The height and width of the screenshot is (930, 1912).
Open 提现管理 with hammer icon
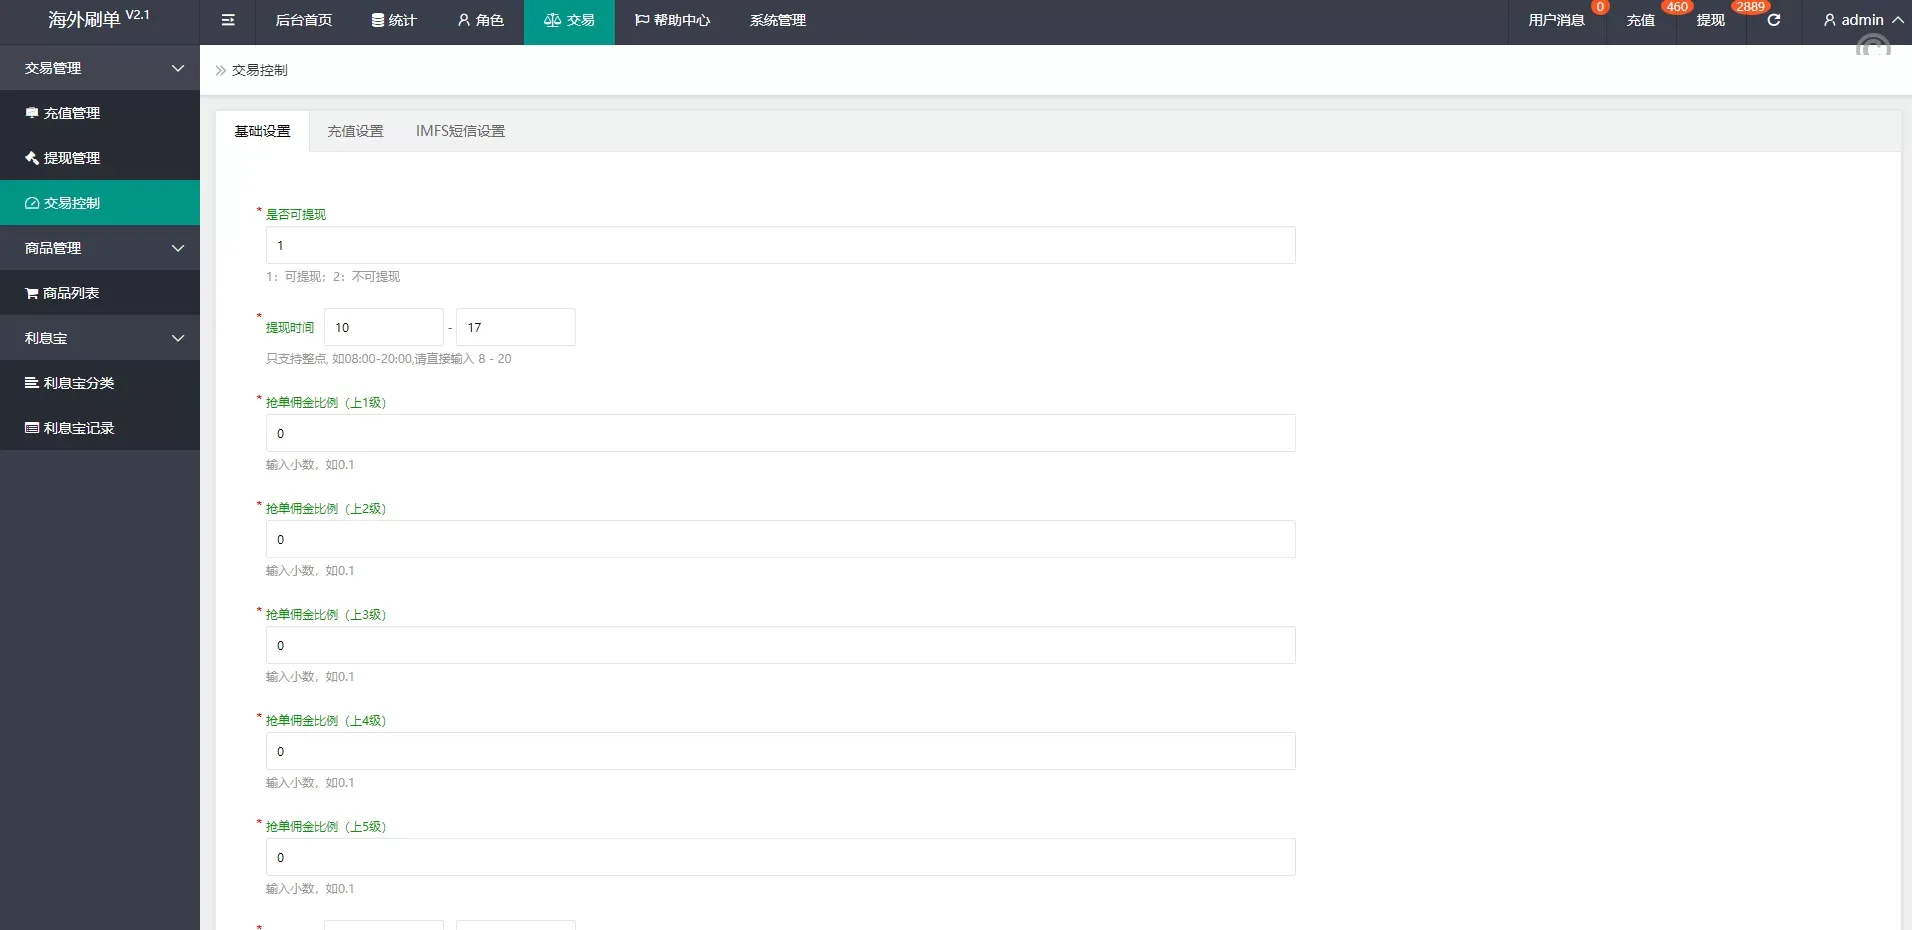(x=71, y=158)
